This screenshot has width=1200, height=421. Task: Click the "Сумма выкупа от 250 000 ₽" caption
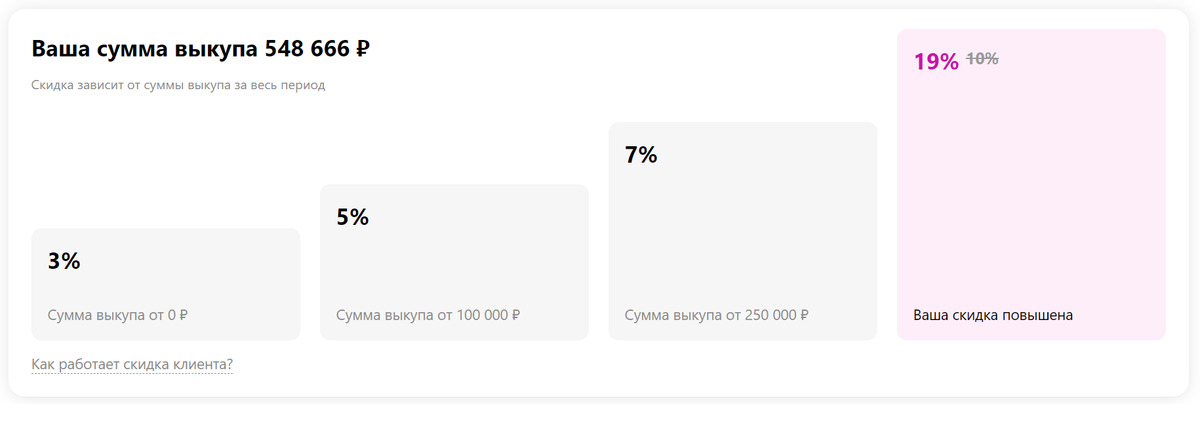716,315
